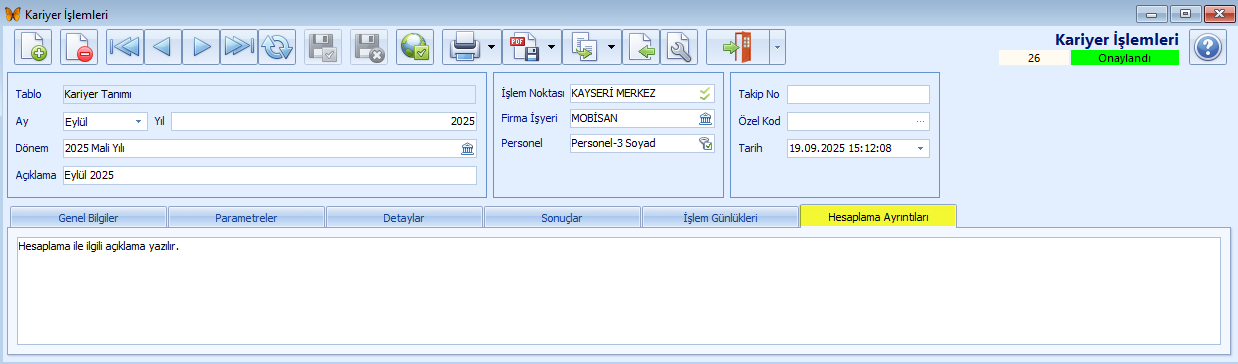Click the Açıklama field with Eylül 2025
1238x364 pixels.
pos(269,175)
